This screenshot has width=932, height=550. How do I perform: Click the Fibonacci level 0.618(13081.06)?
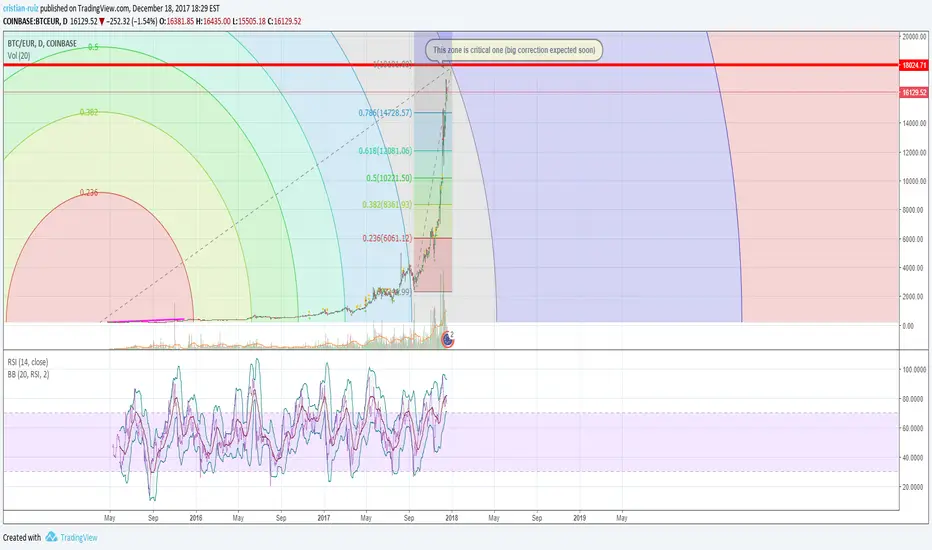click(x=385, y=150)
